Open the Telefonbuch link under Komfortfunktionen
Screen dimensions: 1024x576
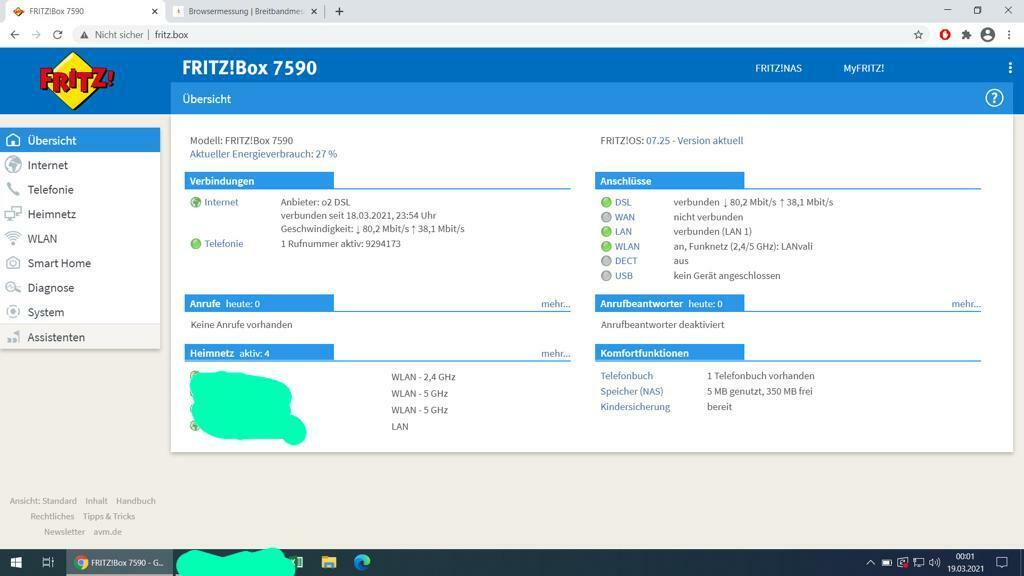coord(626,376)
